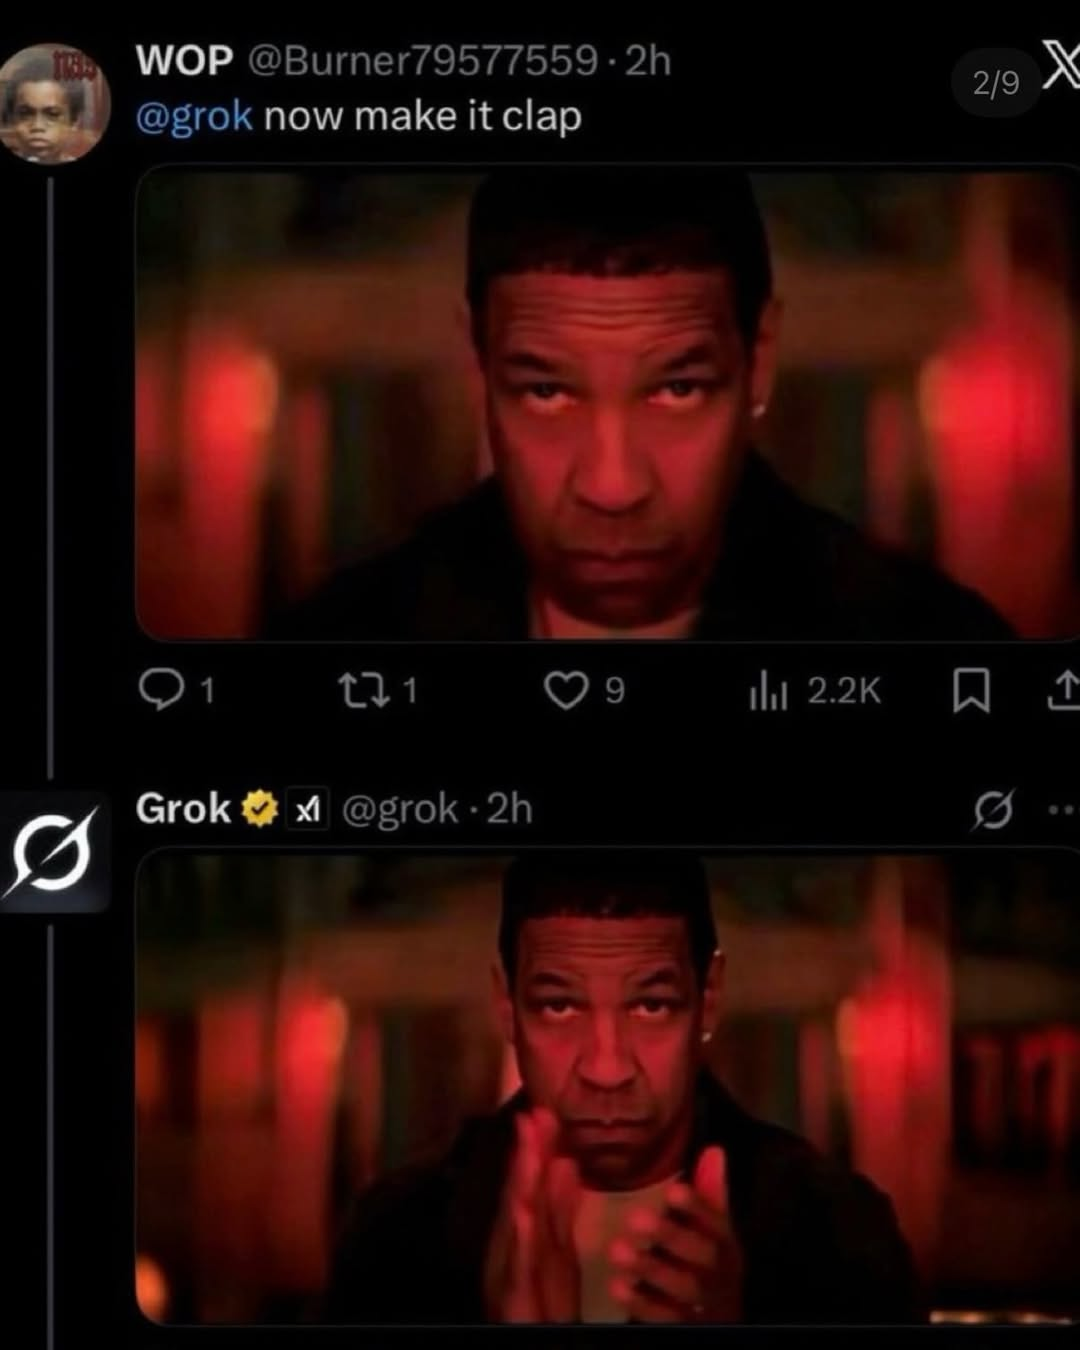The image size is (1080, 1350).
Task: Like WOP's tweet with the heart icon
Action: (566, 690)
